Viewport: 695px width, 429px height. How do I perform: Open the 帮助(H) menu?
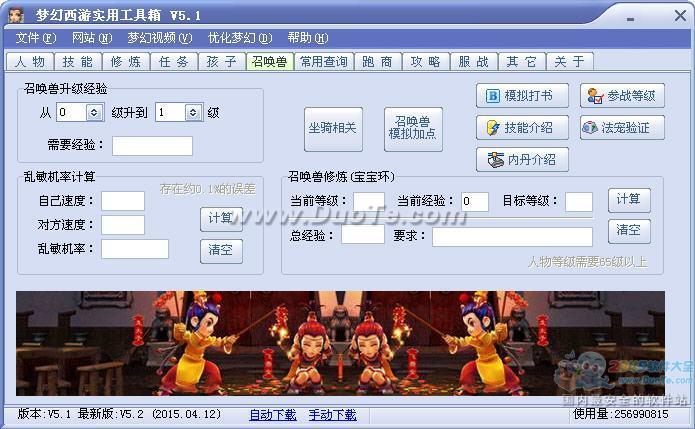(308, 38)
